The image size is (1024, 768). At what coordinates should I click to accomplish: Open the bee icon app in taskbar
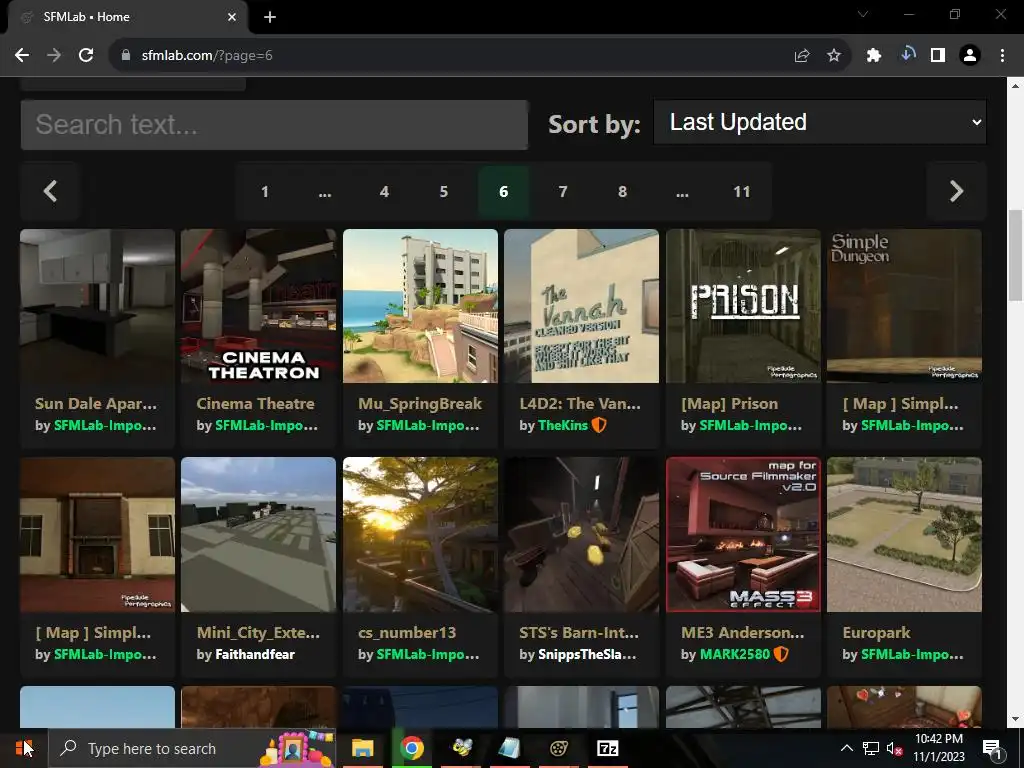[x=461, y=748]
